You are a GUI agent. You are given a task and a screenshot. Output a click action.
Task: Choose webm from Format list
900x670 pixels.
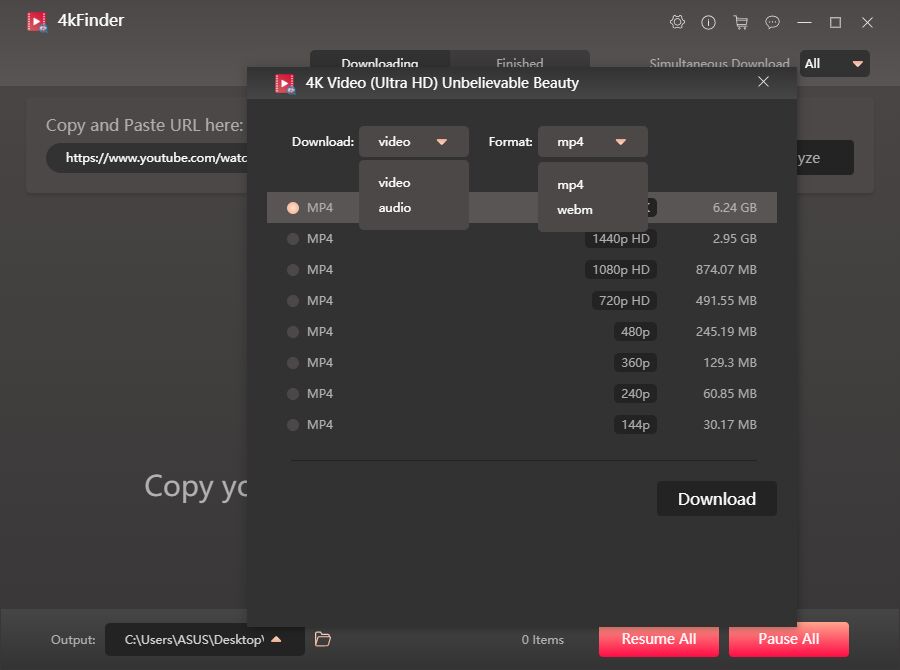click(x=575, y=210)
